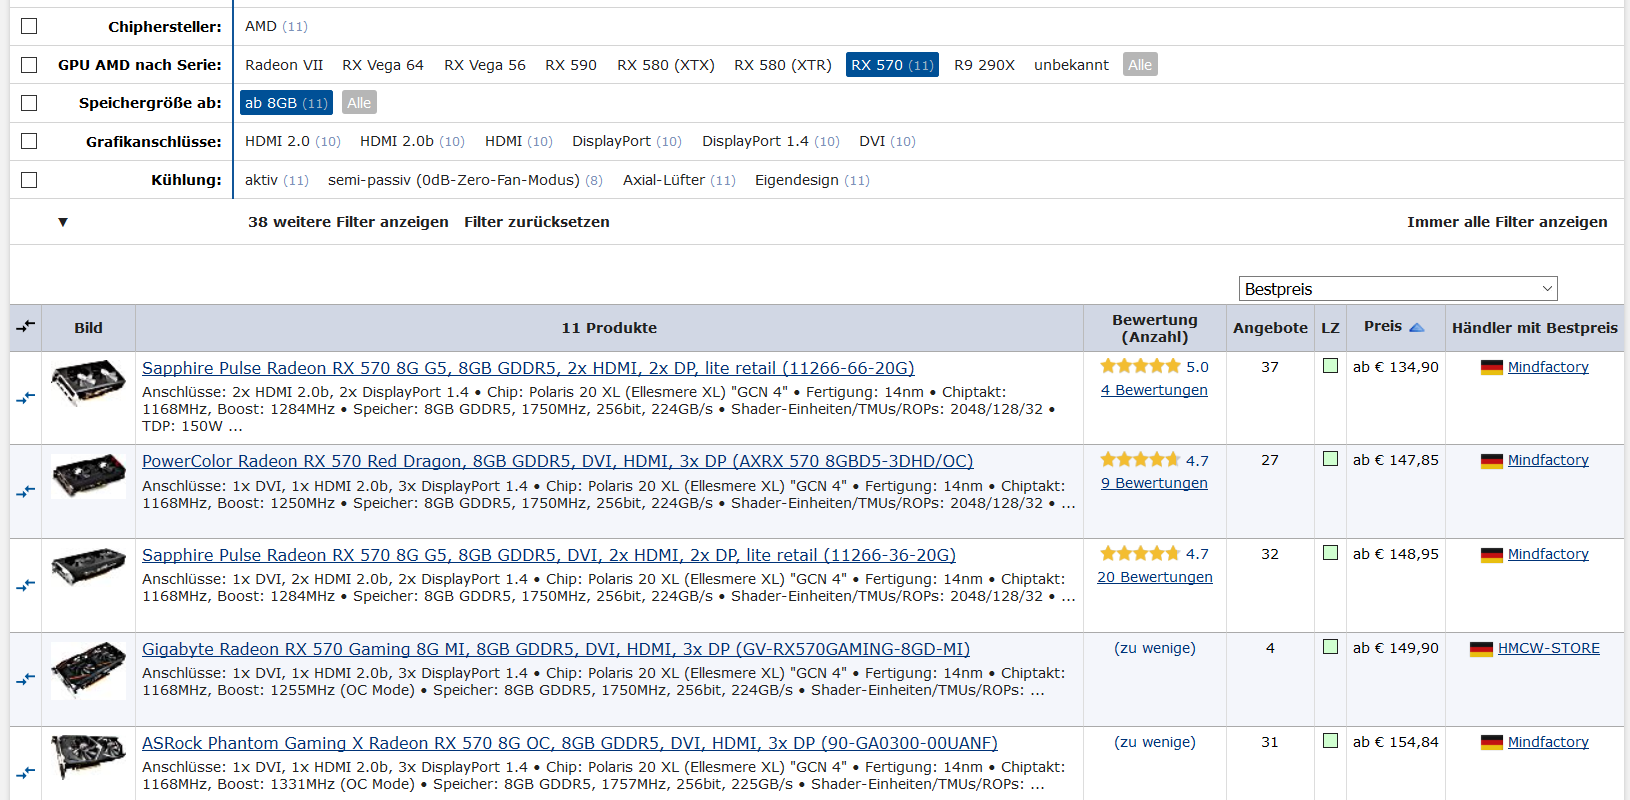The height and width of the screenshot is (800, 1630).
Task: Filter by Axial-Lüfter cooling
Action: point(679,180)
